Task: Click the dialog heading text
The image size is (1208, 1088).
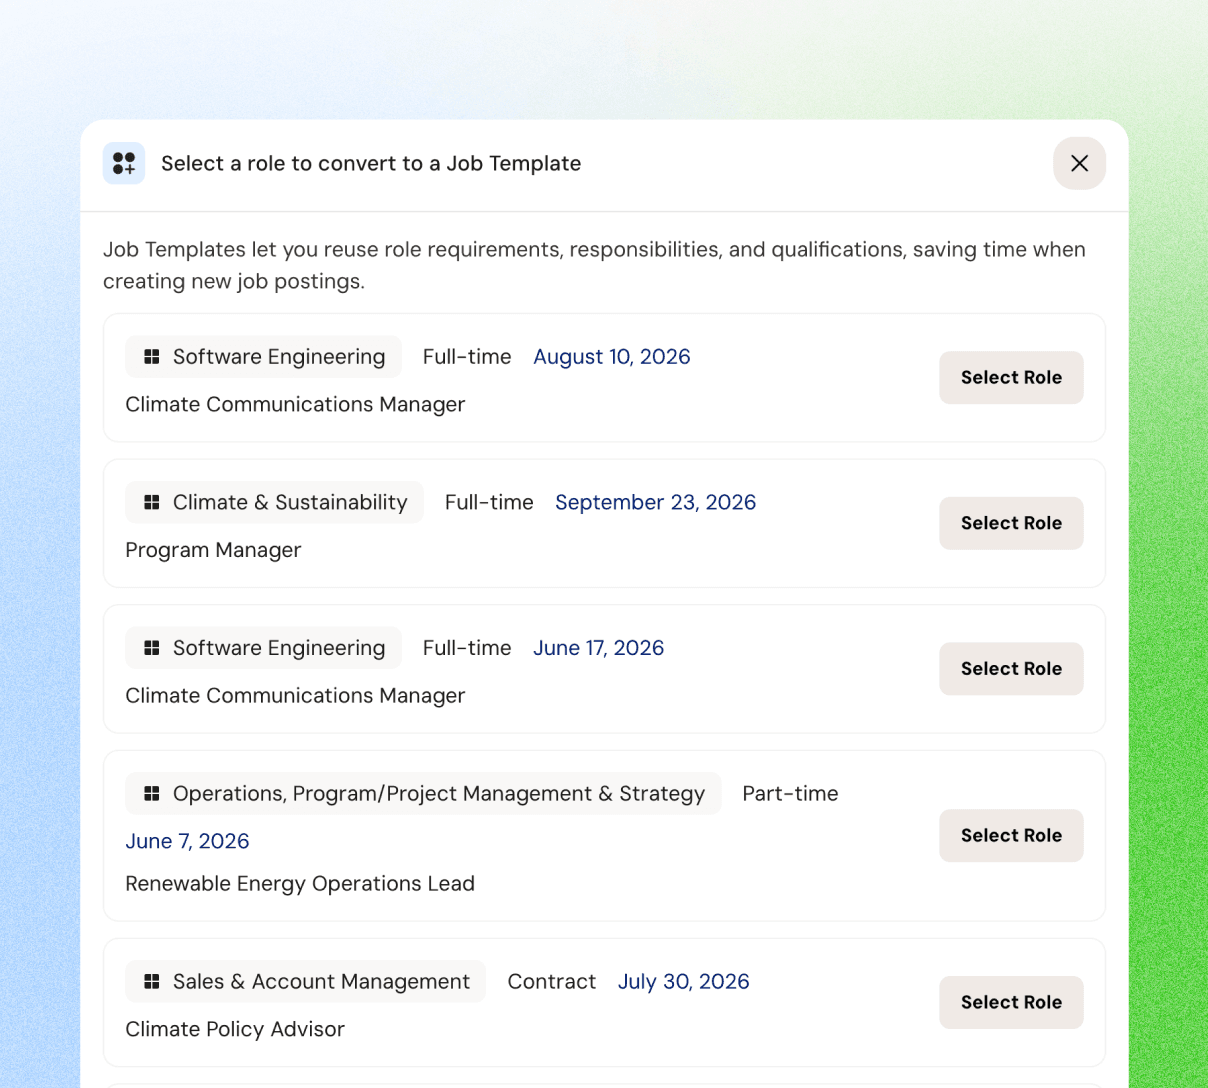Action: pos(371,163)
